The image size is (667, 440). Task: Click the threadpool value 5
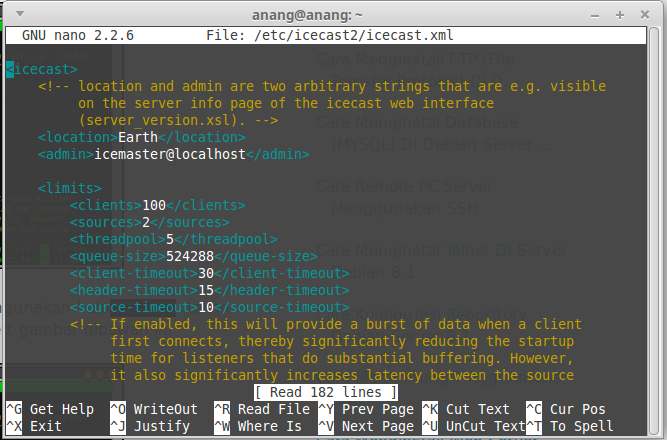170,240
